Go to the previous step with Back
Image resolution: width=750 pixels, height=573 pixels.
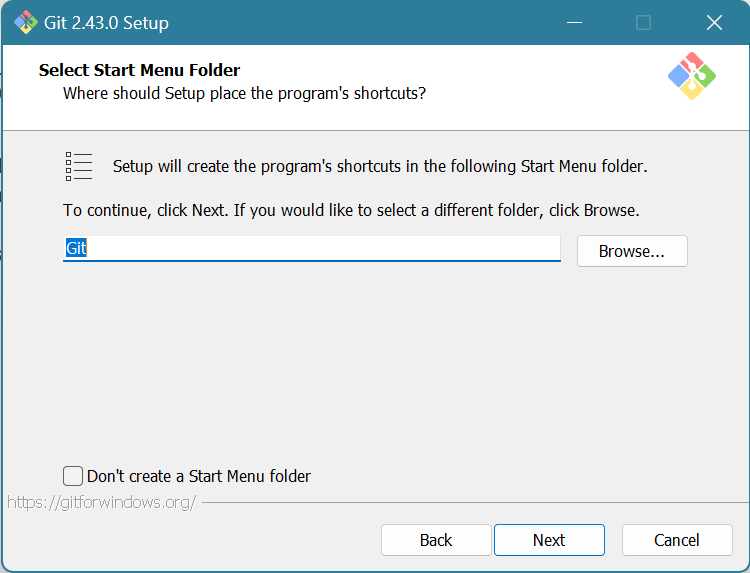pos(436,540)
